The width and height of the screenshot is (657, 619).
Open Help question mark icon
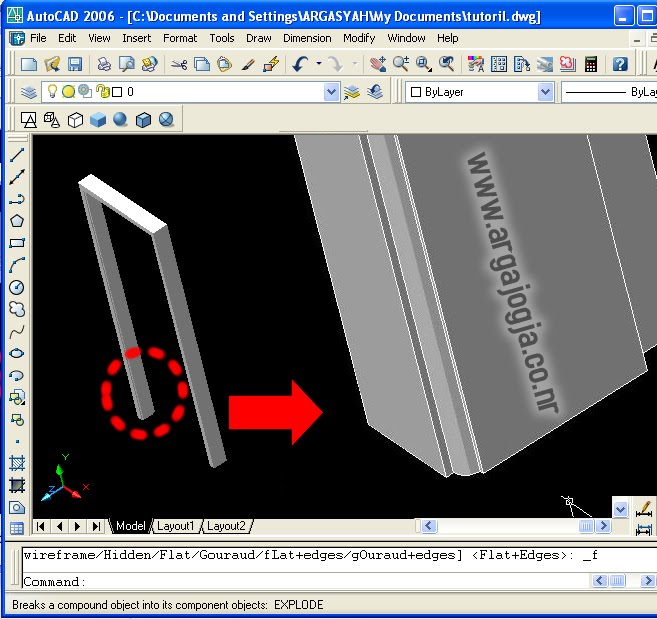tap(620, 64)
